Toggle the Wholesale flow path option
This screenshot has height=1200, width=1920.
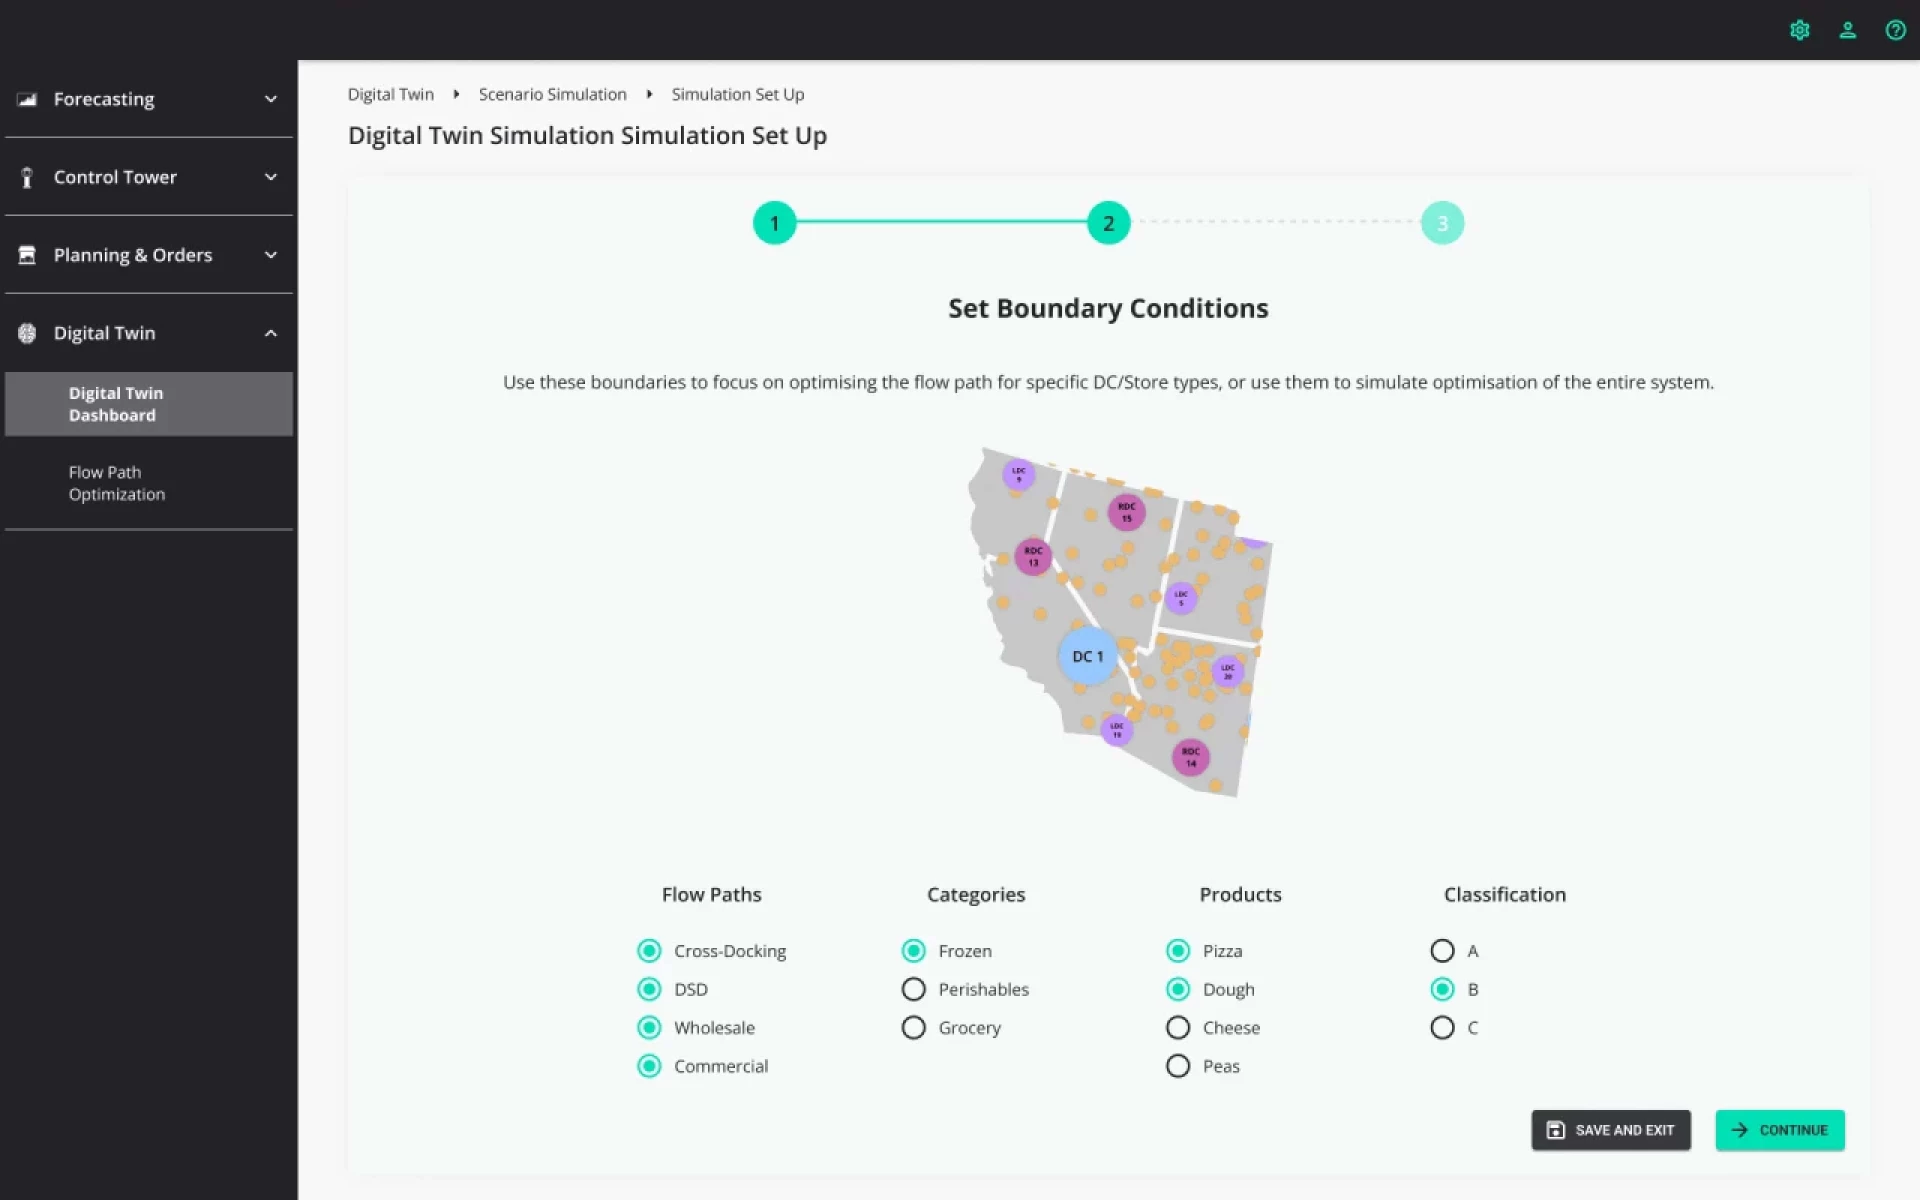coord(649,1027)
